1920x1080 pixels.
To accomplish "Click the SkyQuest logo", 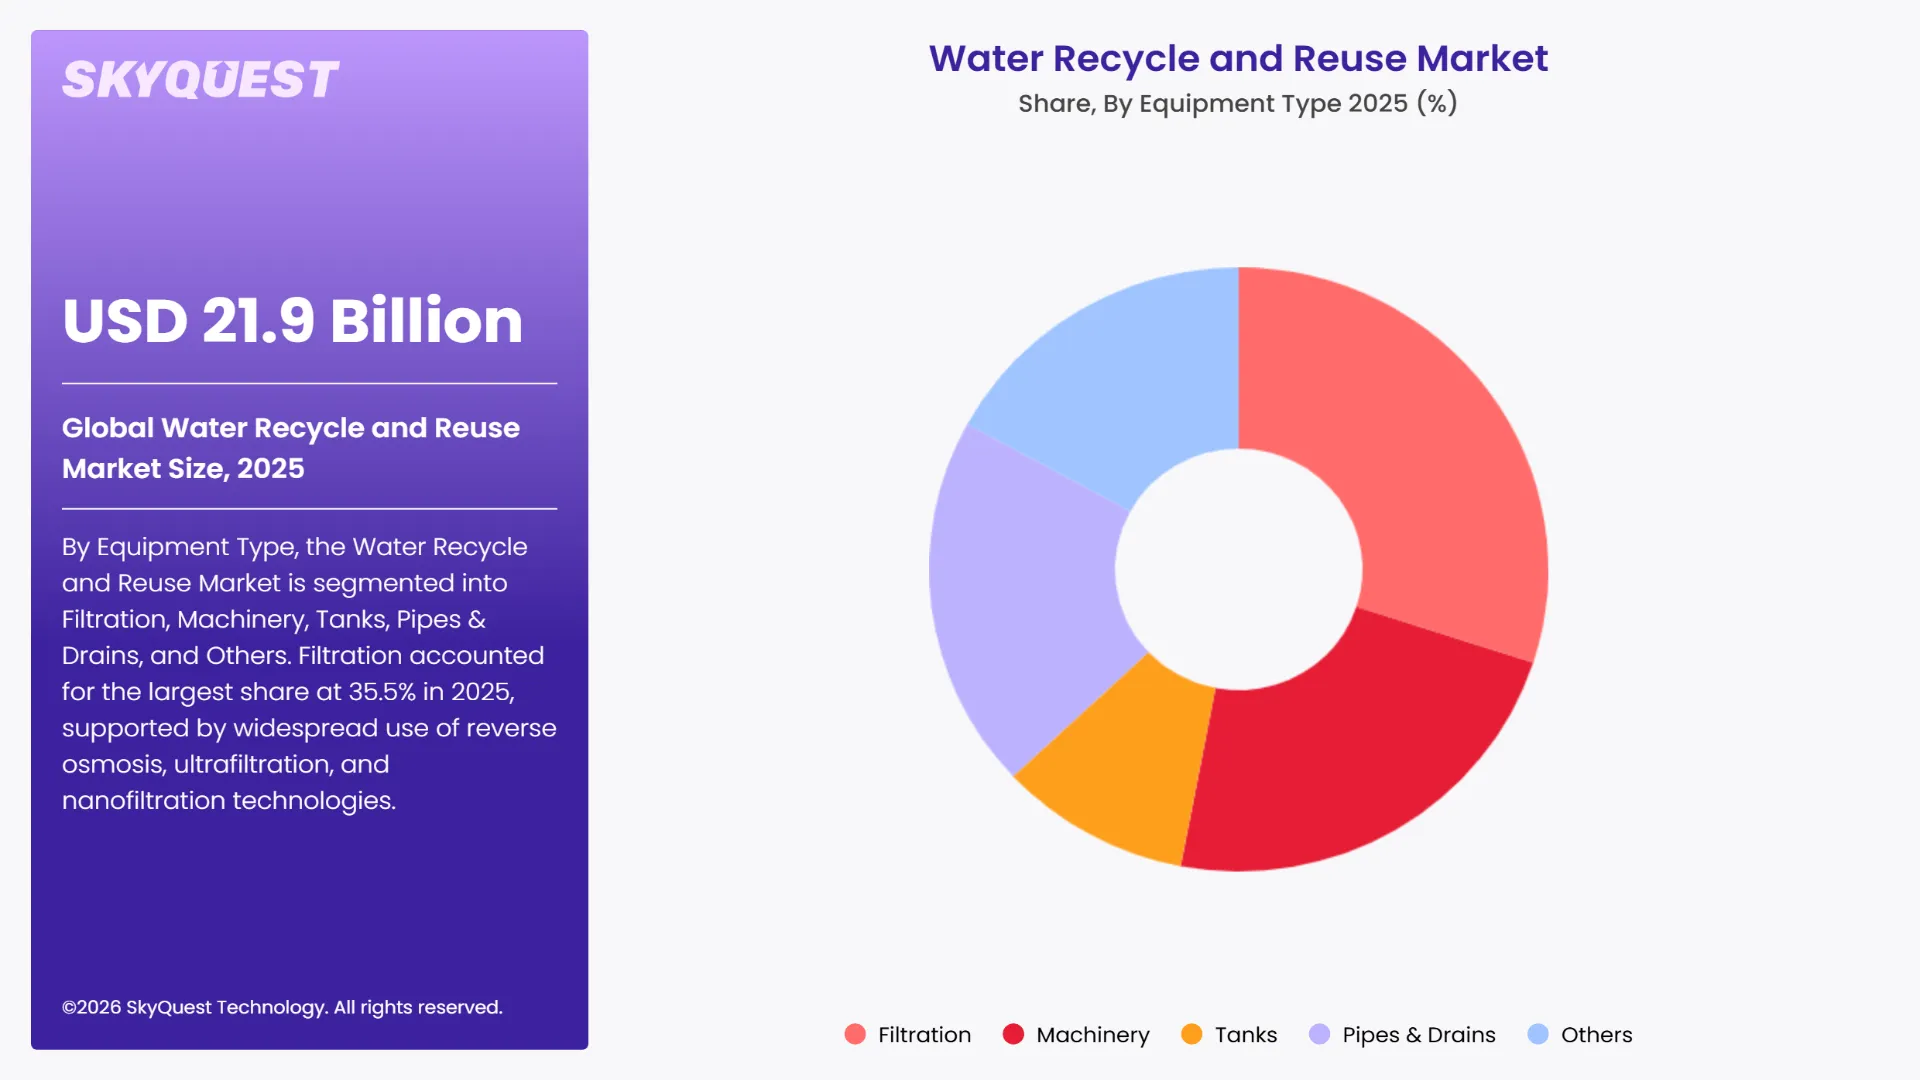I will coord(200,80).
